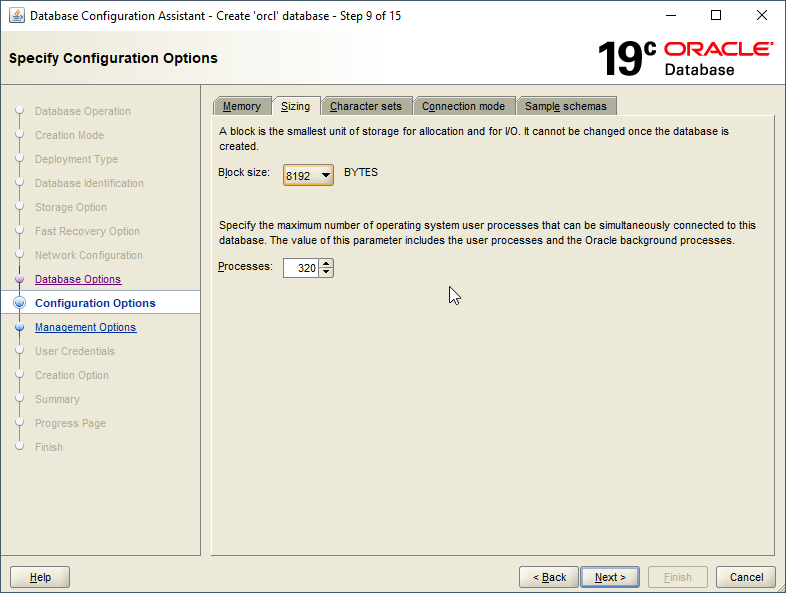The width and height of the screenshot is (786, 593).
Task: Maximize the Database Configuration Assistant window
Action: 716,16
